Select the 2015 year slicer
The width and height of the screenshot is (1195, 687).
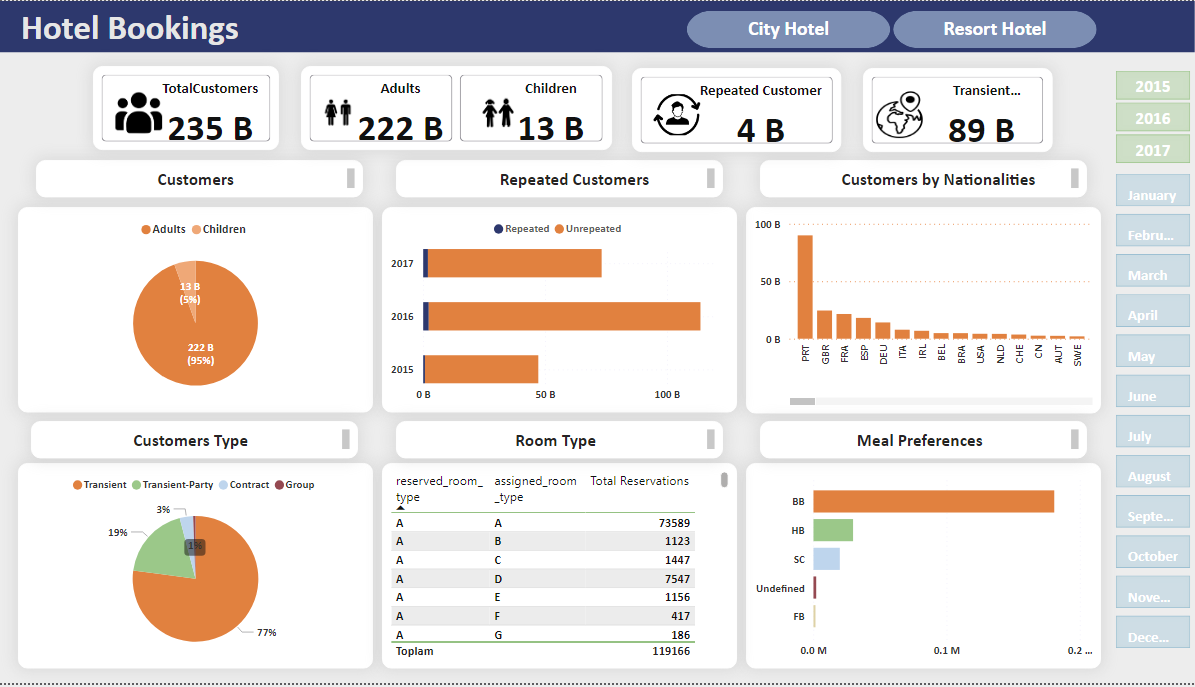tap(1152, 86)
